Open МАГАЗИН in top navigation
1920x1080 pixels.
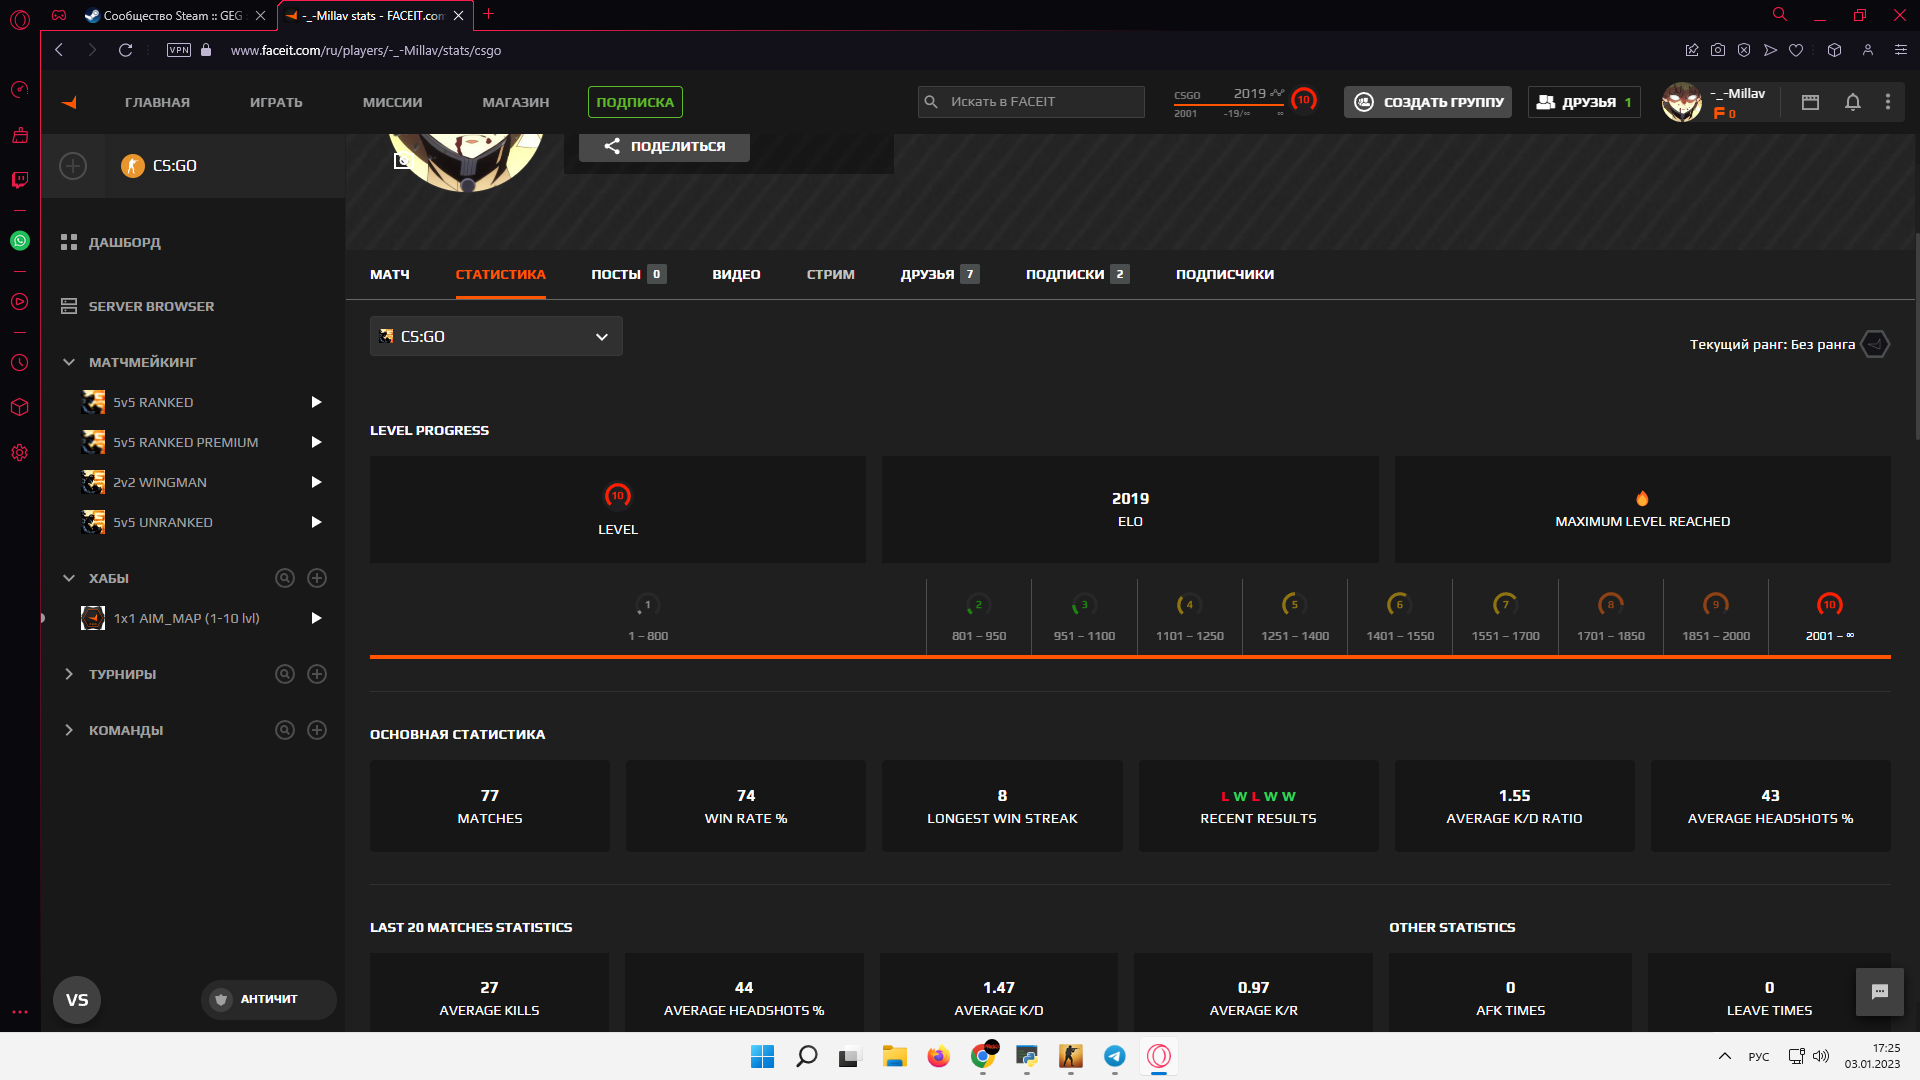tap(516, 102)
